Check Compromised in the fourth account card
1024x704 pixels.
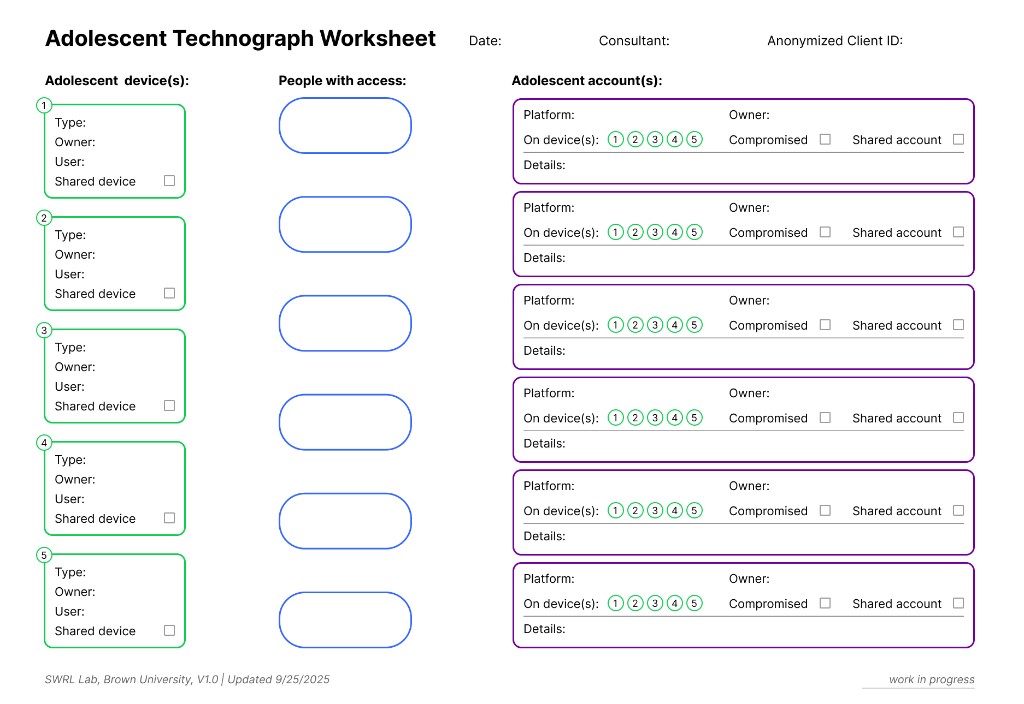[825, 417]
